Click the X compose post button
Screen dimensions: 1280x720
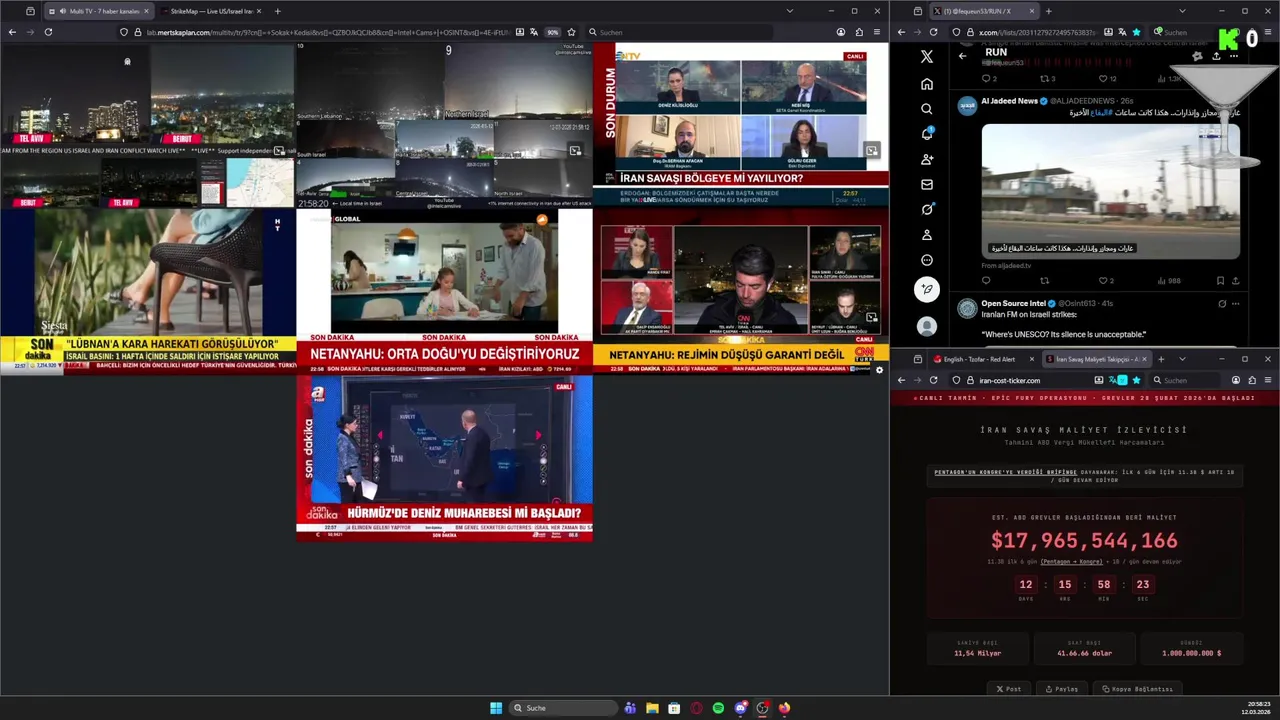(x=927, y=289)
